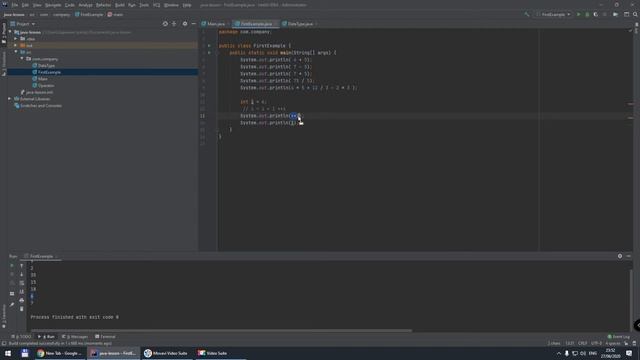Collapse com.company package node
Viewport: 640px width, 360px height.
coord(22,59)
